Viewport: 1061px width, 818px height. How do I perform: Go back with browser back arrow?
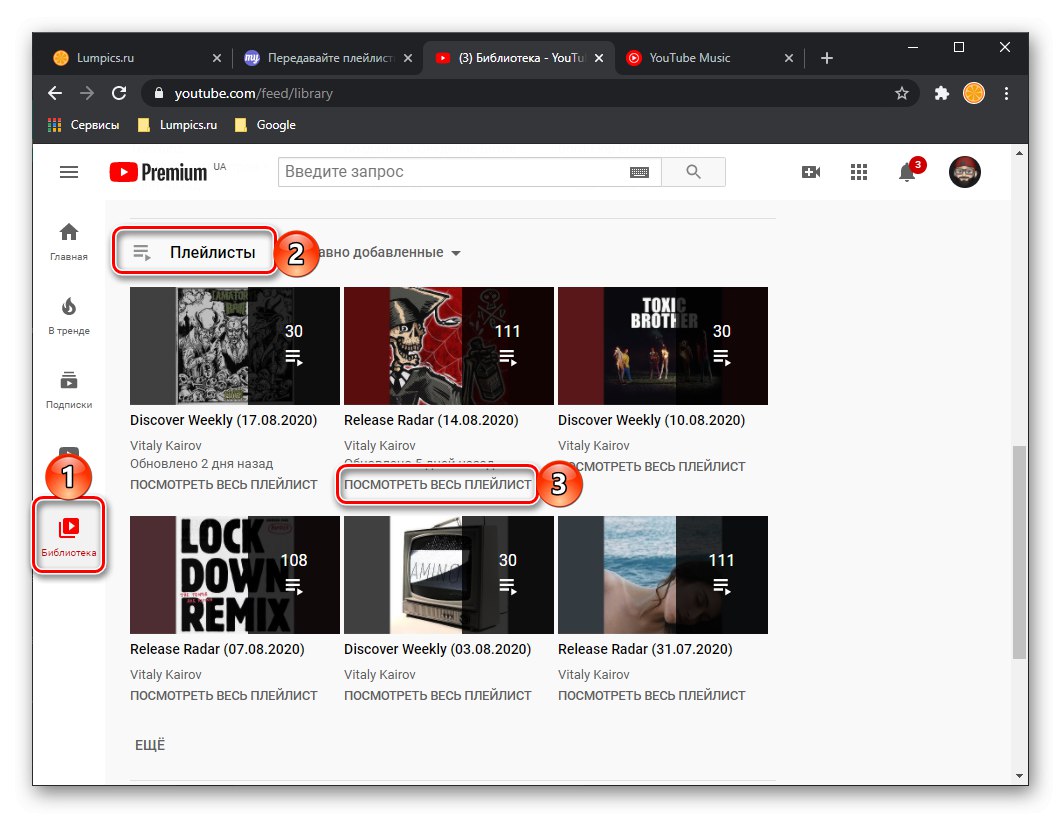click(x=55, y=93)
